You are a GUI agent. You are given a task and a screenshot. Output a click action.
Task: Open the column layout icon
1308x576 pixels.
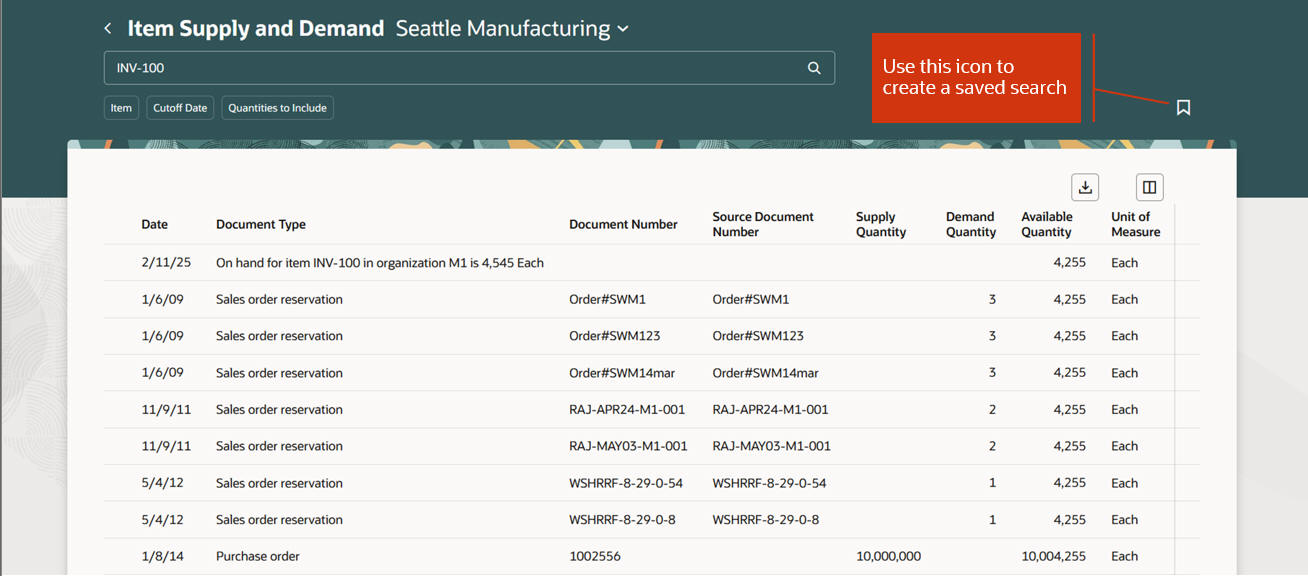pyautogui.click(x=1149, y=187)
